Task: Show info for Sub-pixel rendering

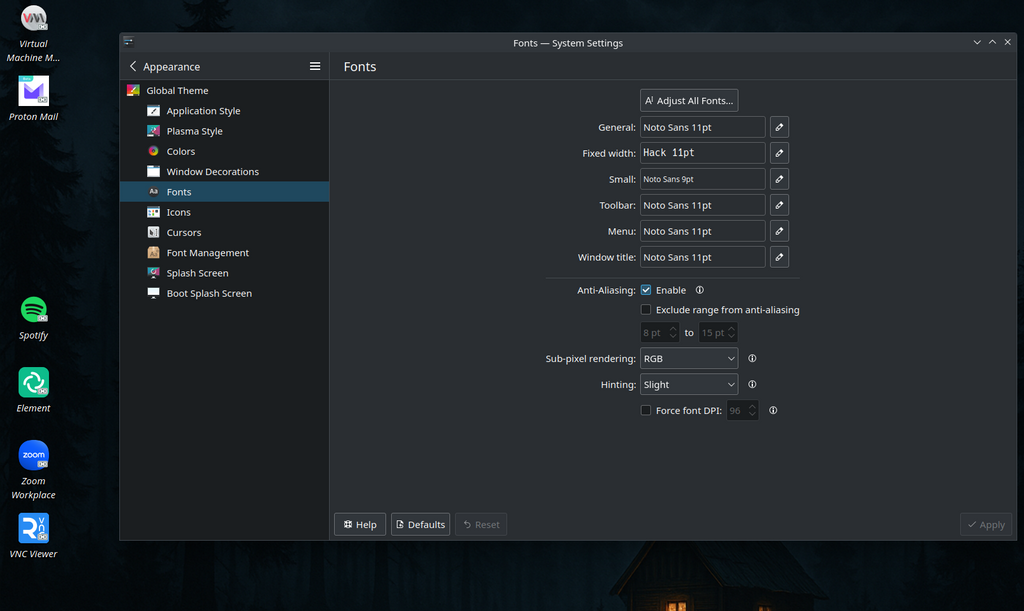Action: click(x=752, y=358)
